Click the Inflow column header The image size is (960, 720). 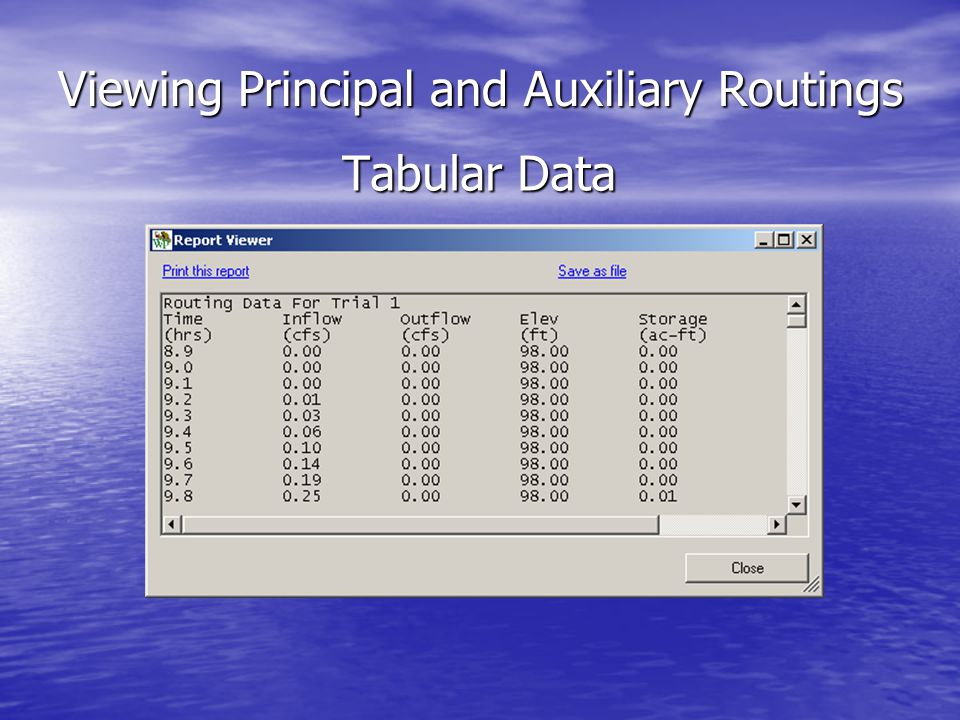pyautogui.click(x=312, y=319)
